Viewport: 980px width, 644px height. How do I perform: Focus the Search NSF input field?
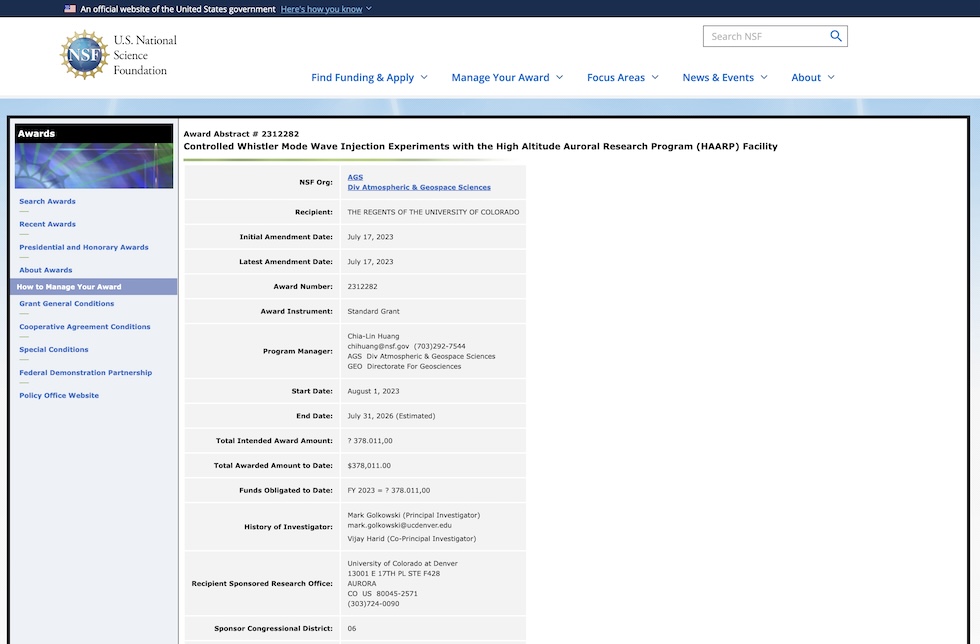pos(765,37)
